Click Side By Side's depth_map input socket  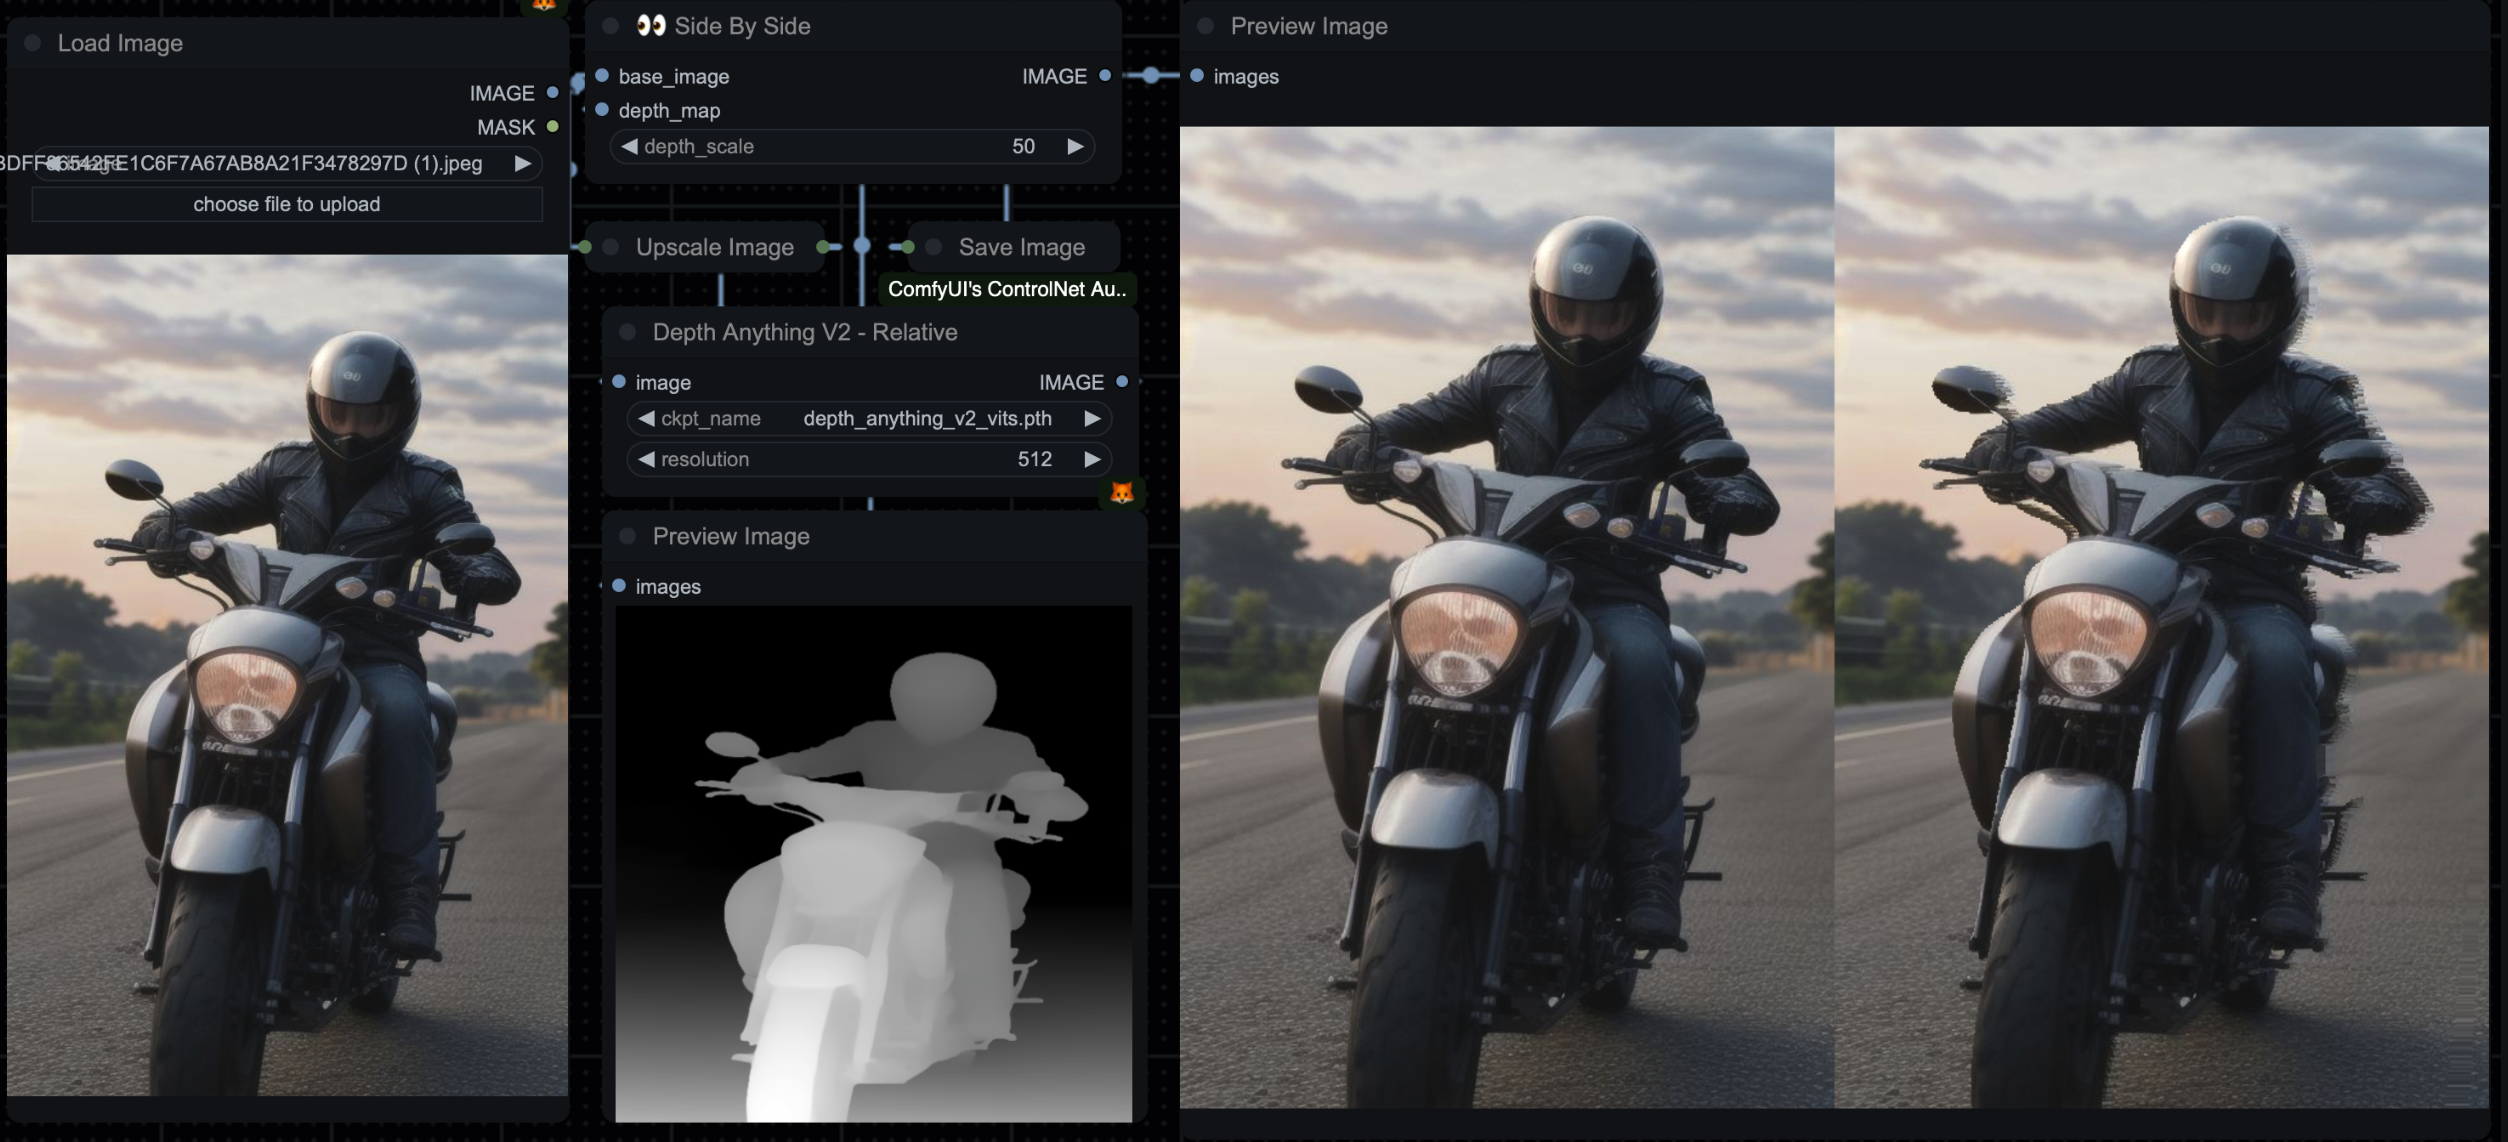602,110
